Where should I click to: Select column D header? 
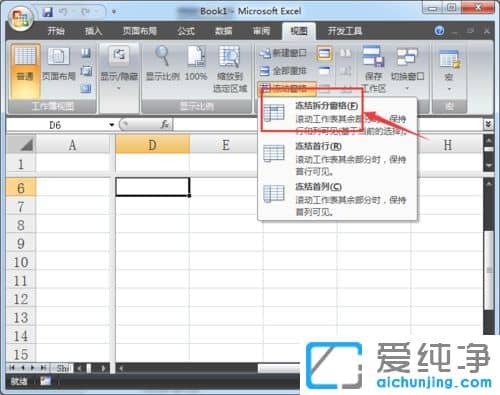(x=152, y=145)
